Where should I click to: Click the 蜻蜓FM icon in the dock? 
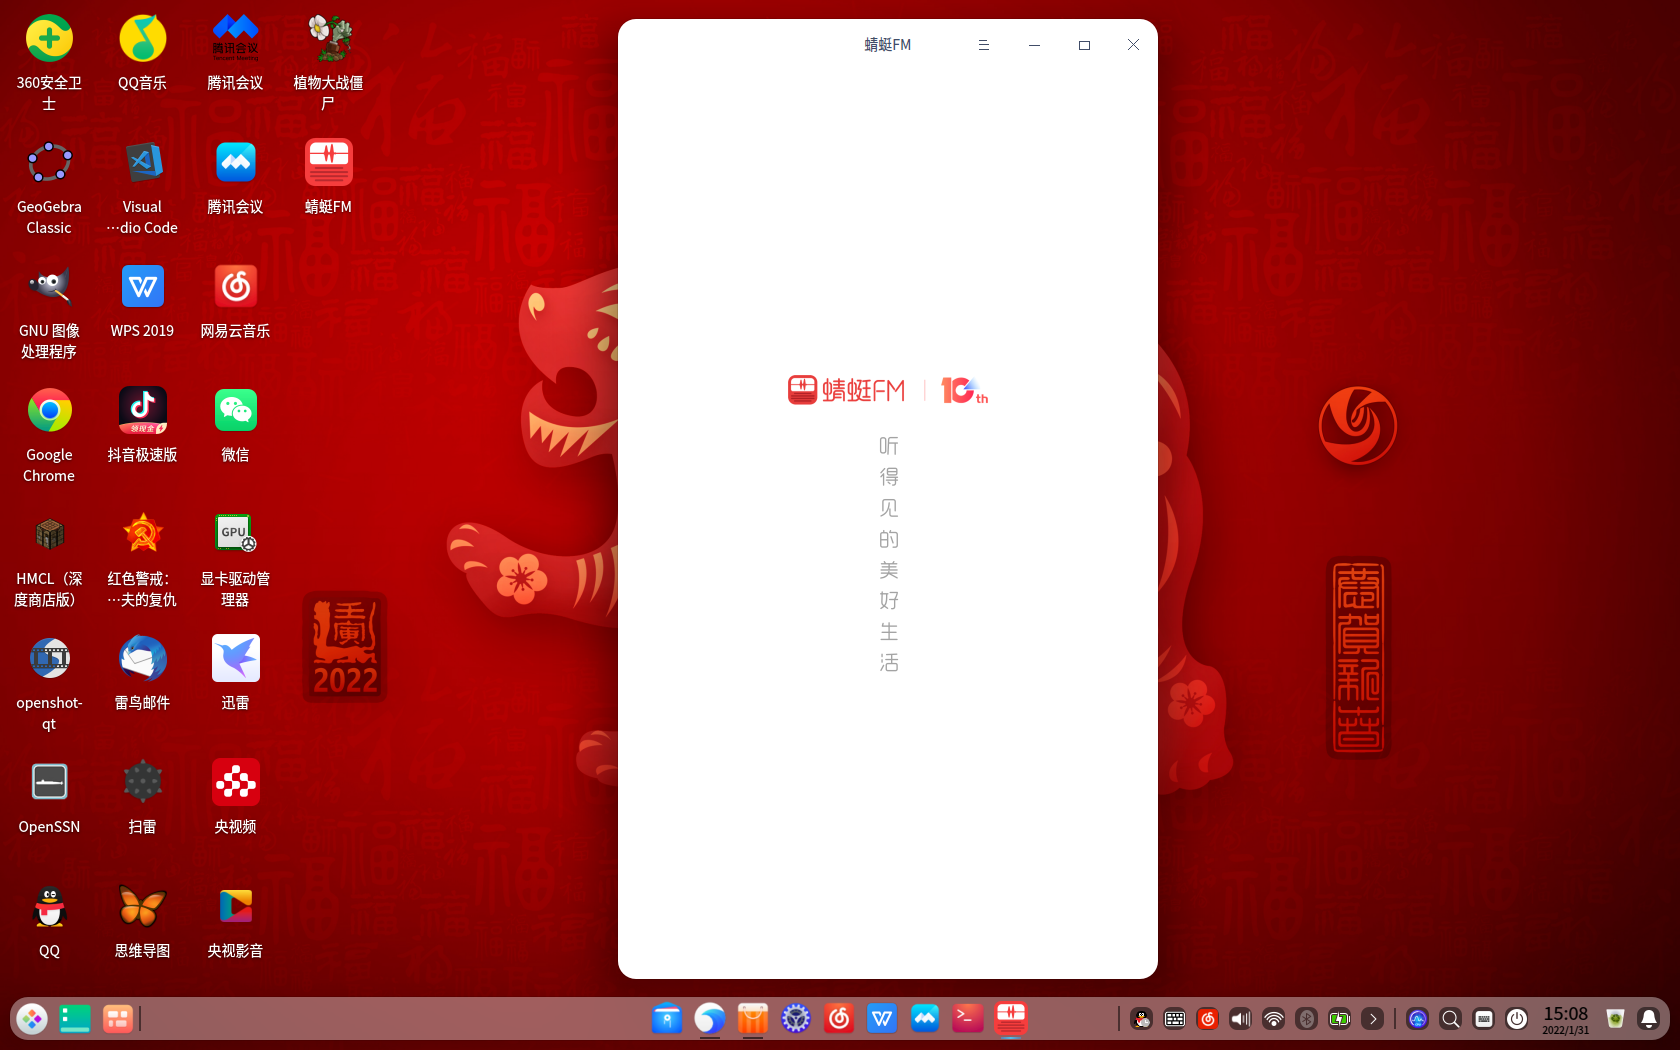tap(1011, 1019)
